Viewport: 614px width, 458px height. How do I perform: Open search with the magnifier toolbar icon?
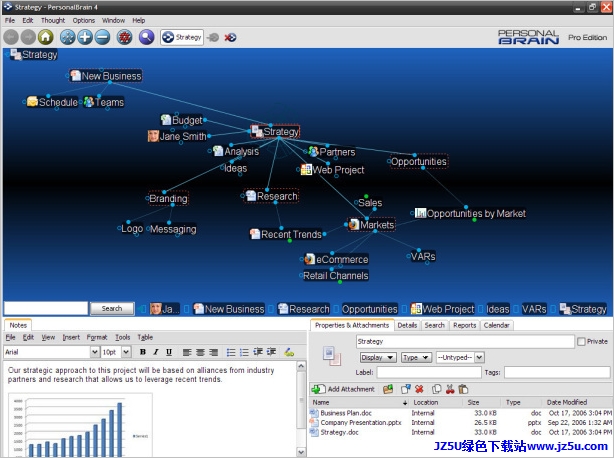pos(146,37)
